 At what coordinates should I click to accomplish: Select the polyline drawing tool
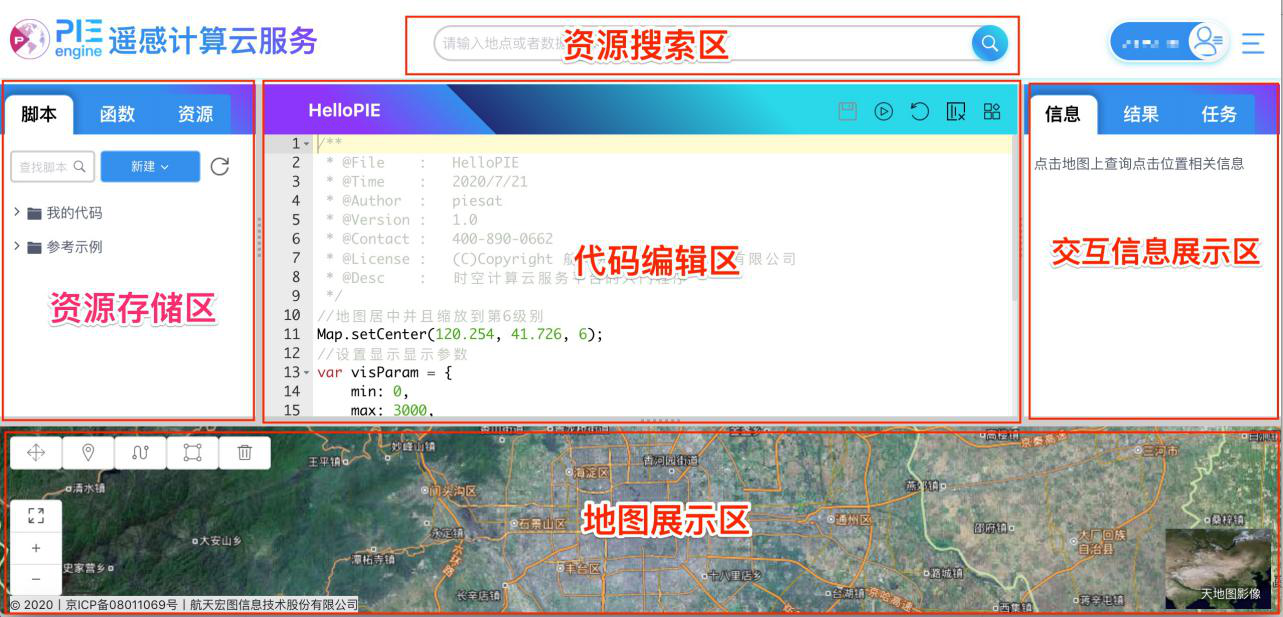140,453
